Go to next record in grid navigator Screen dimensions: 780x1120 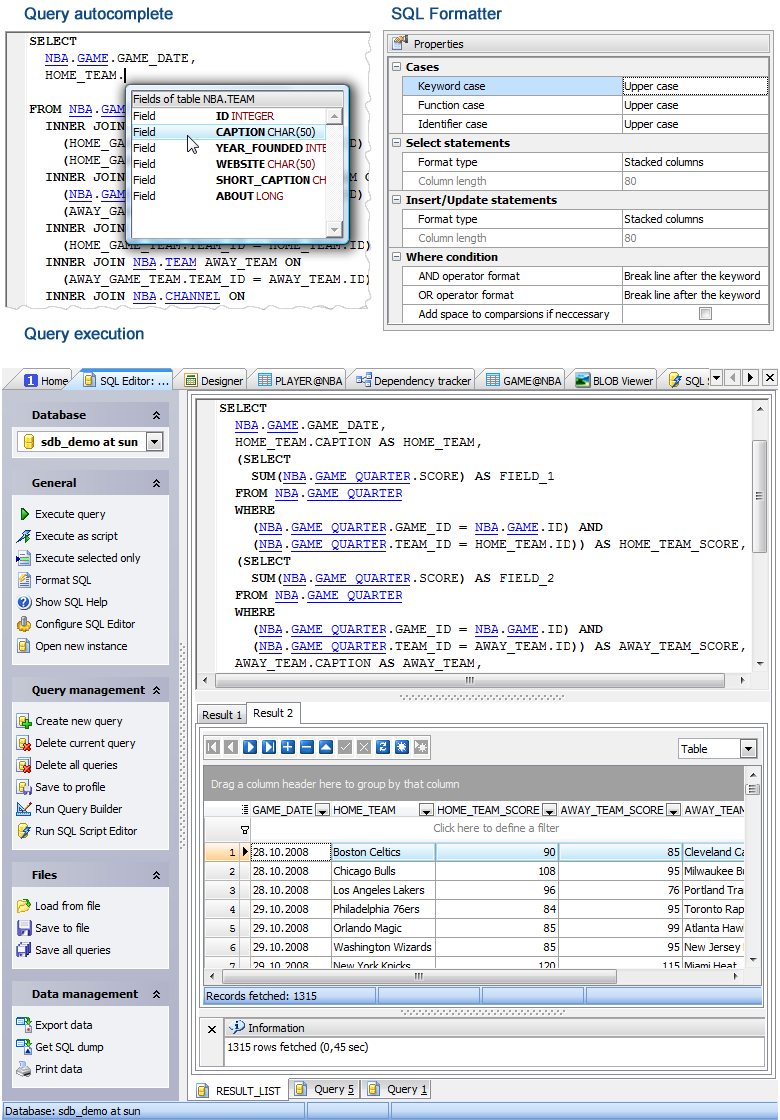pyautogui.click(x=250, y=747)
